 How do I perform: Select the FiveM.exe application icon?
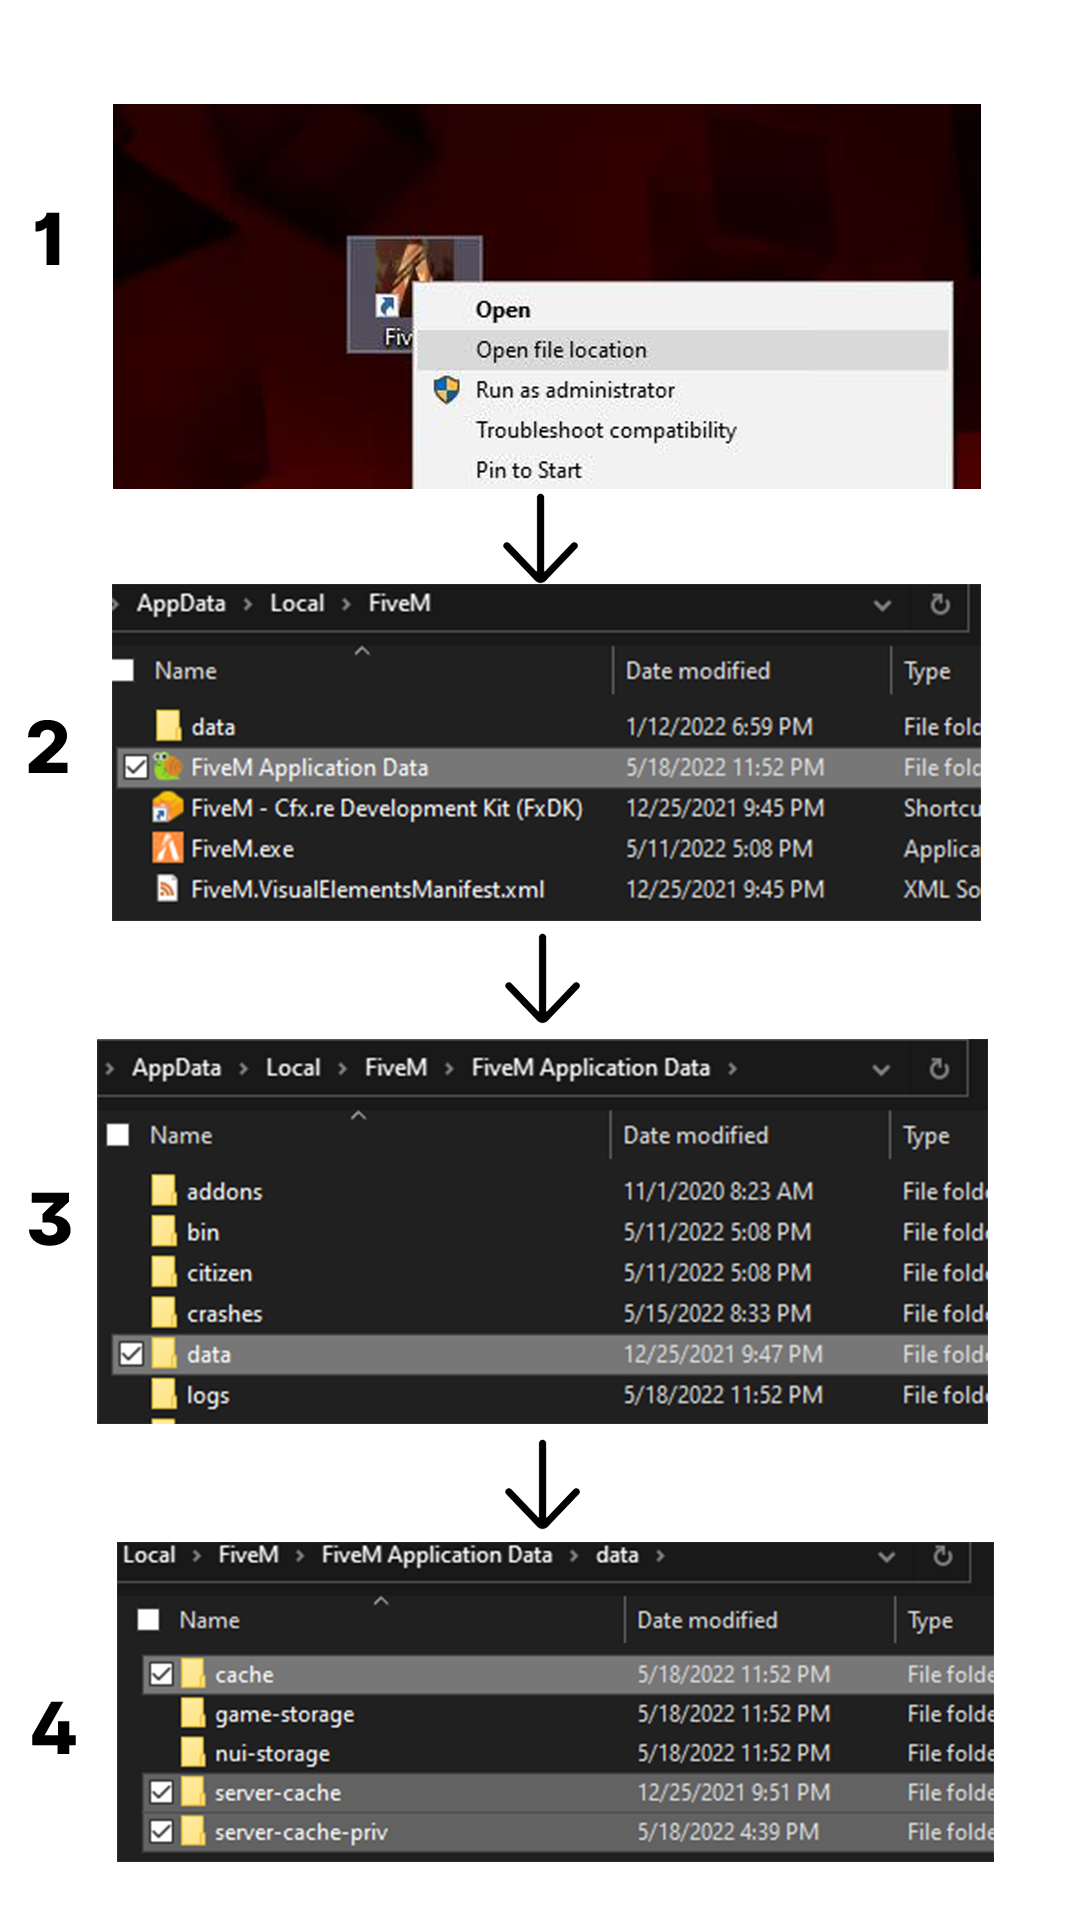[x=168, y=849]
